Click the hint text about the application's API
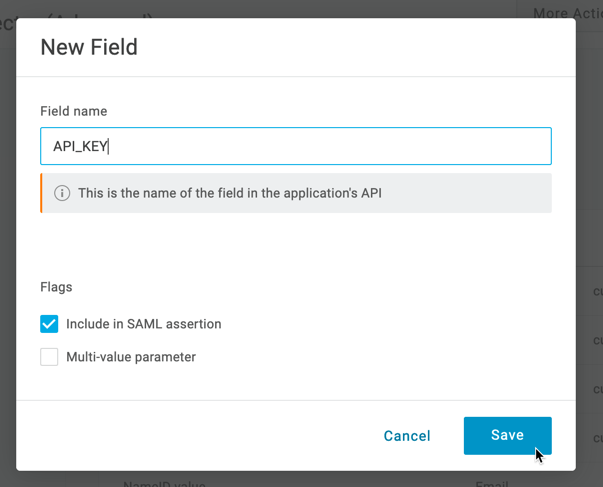The width and height of the screenshot is (603, 487). click(x=229, y=193)
